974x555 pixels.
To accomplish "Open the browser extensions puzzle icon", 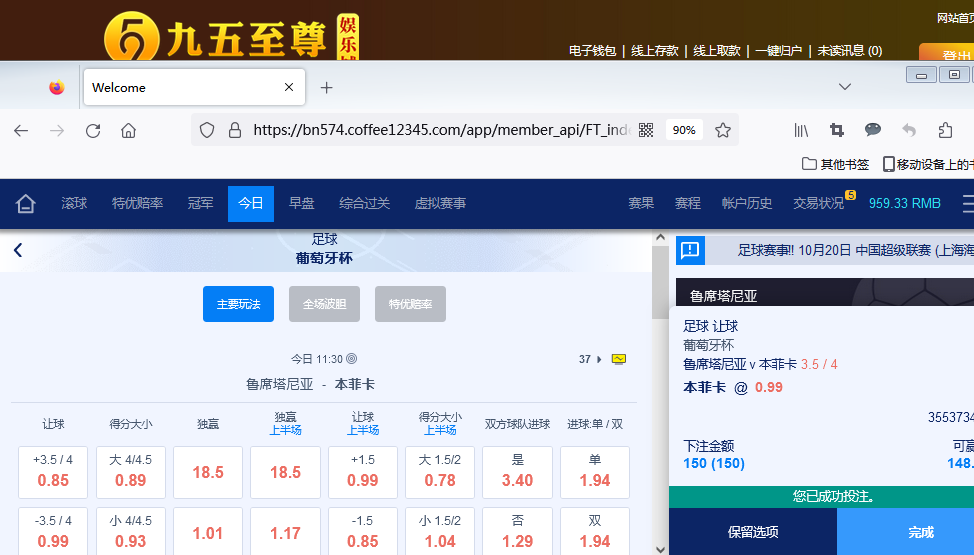I will (x=945, y=130).
